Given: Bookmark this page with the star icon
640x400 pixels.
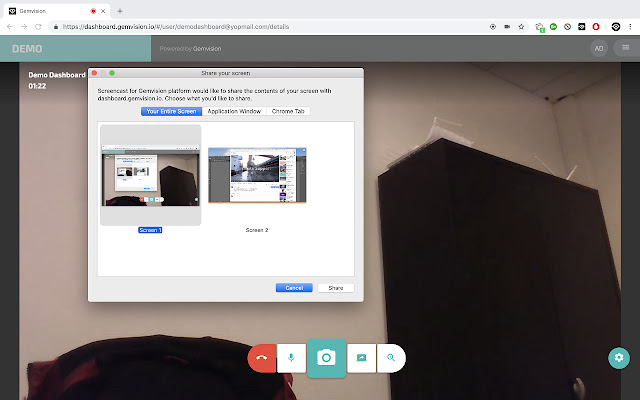Looking at the screenshot, I should 521,27.
